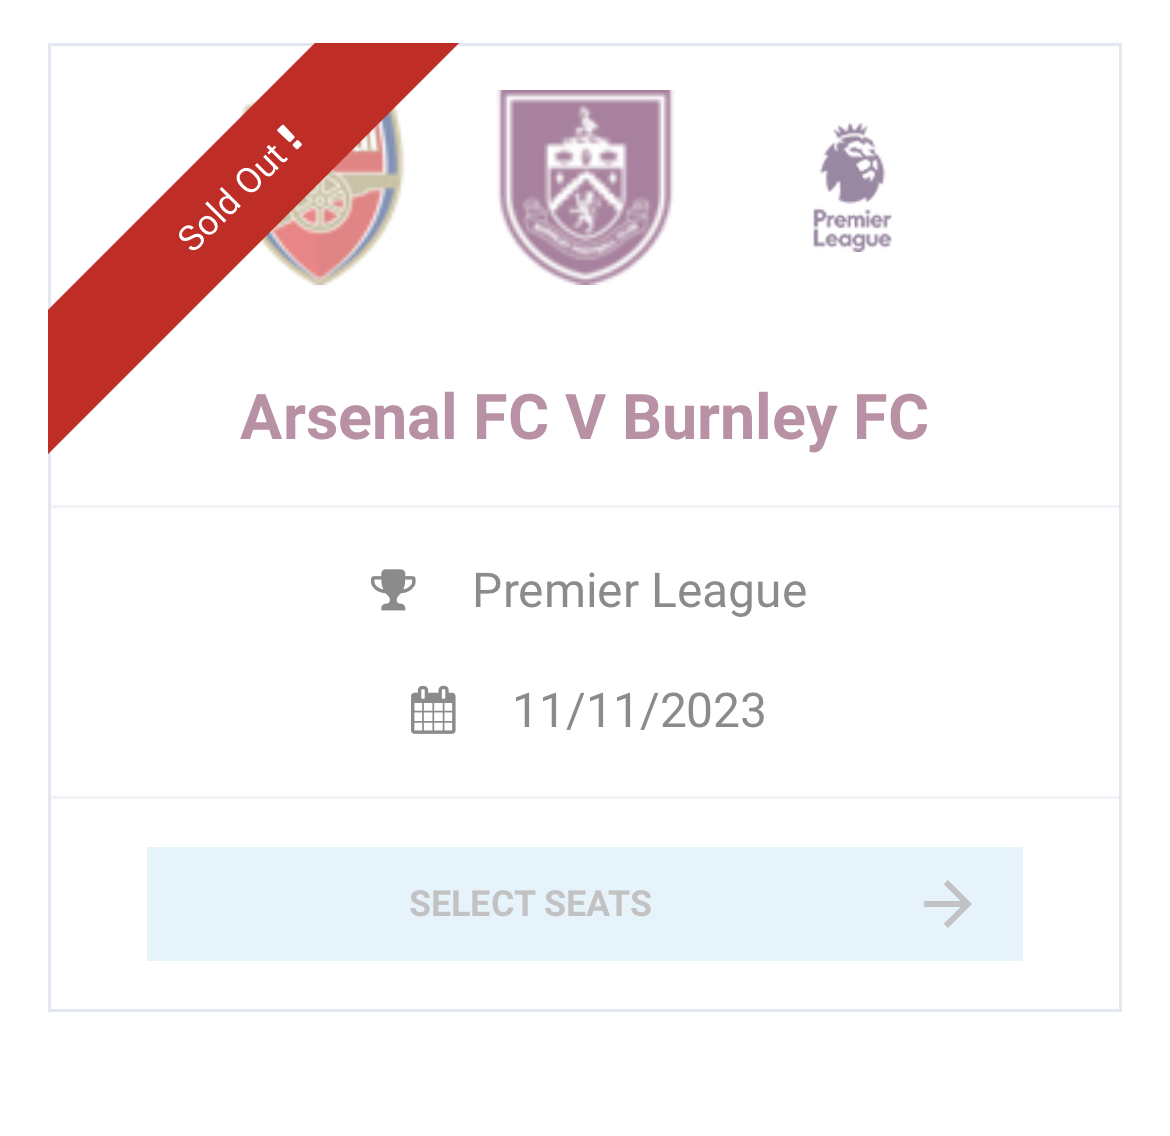Click the "V" in the match title
The height and width of the screenshot is (1136, 1170).
pos(585,417)
